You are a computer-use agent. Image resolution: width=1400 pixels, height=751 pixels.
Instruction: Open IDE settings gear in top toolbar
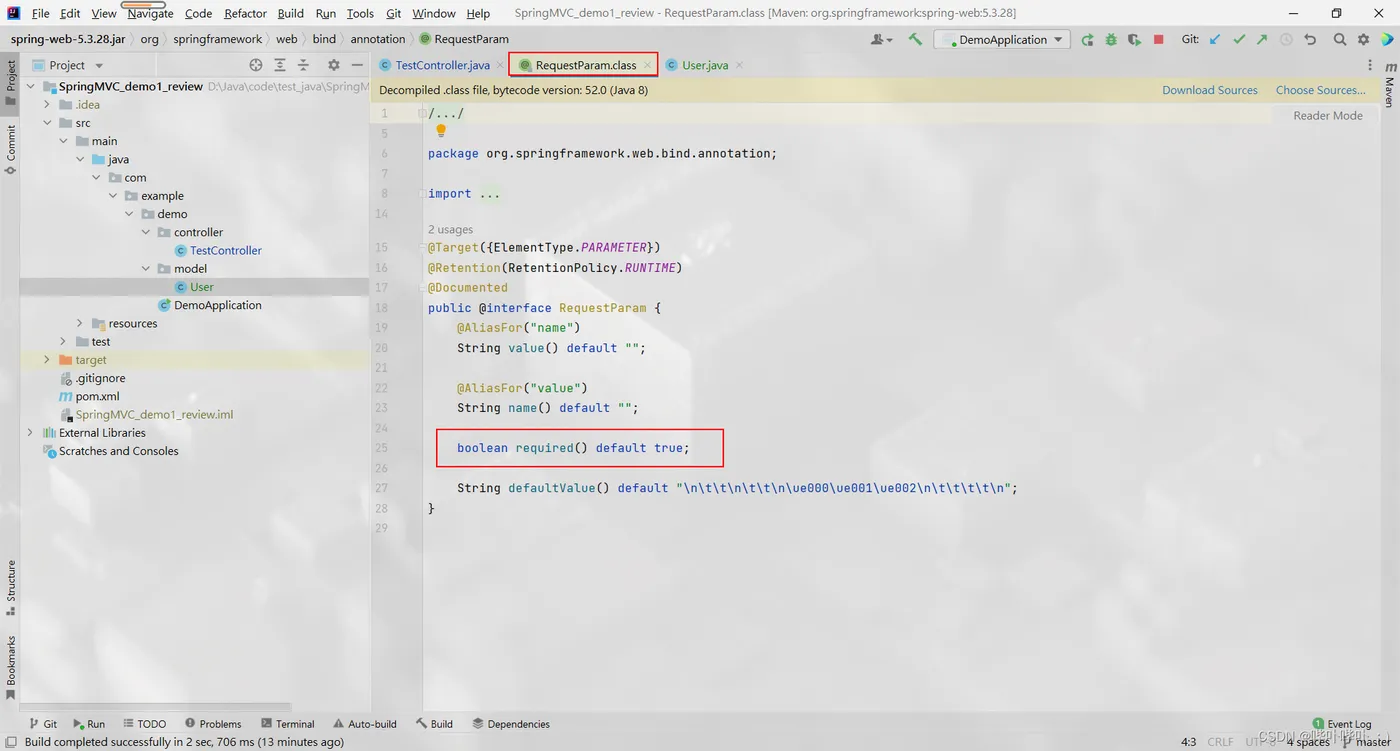pos(1364,39)
